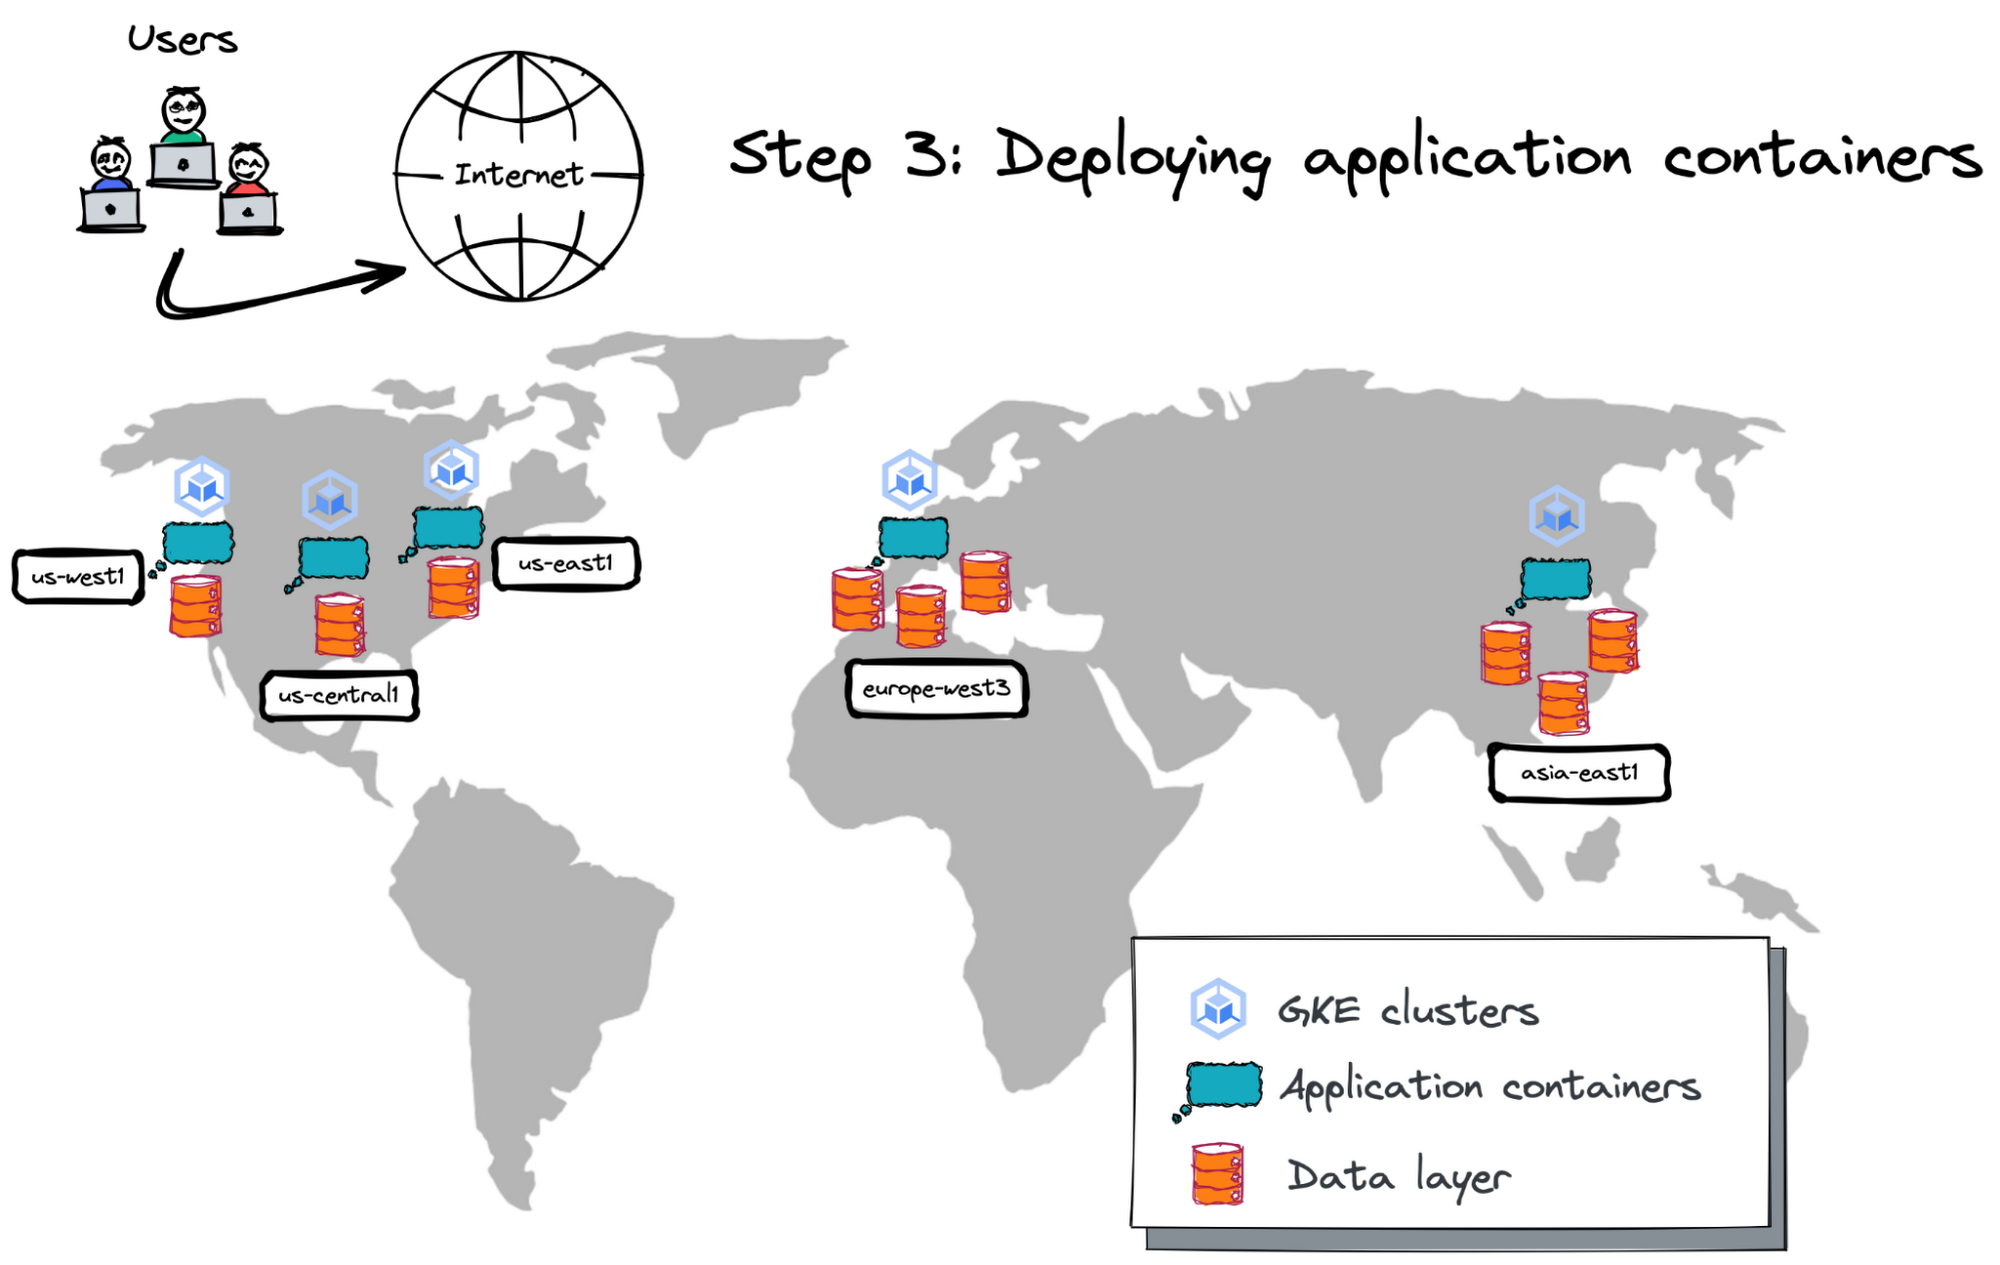This screenshot has height=1265, width=2000.
Task: Click the bottom data layer in asia-east1
Action: (1563, 703)
